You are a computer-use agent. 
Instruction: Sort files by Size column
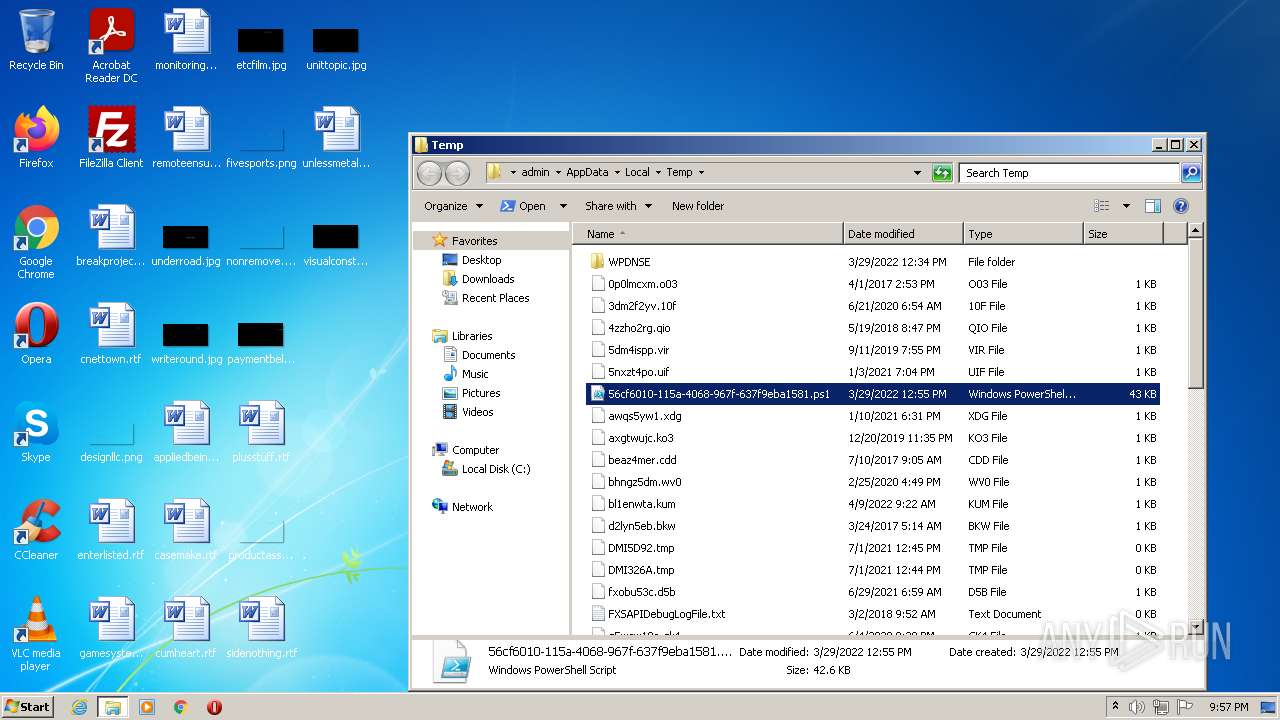click(x=1123, y=234)
